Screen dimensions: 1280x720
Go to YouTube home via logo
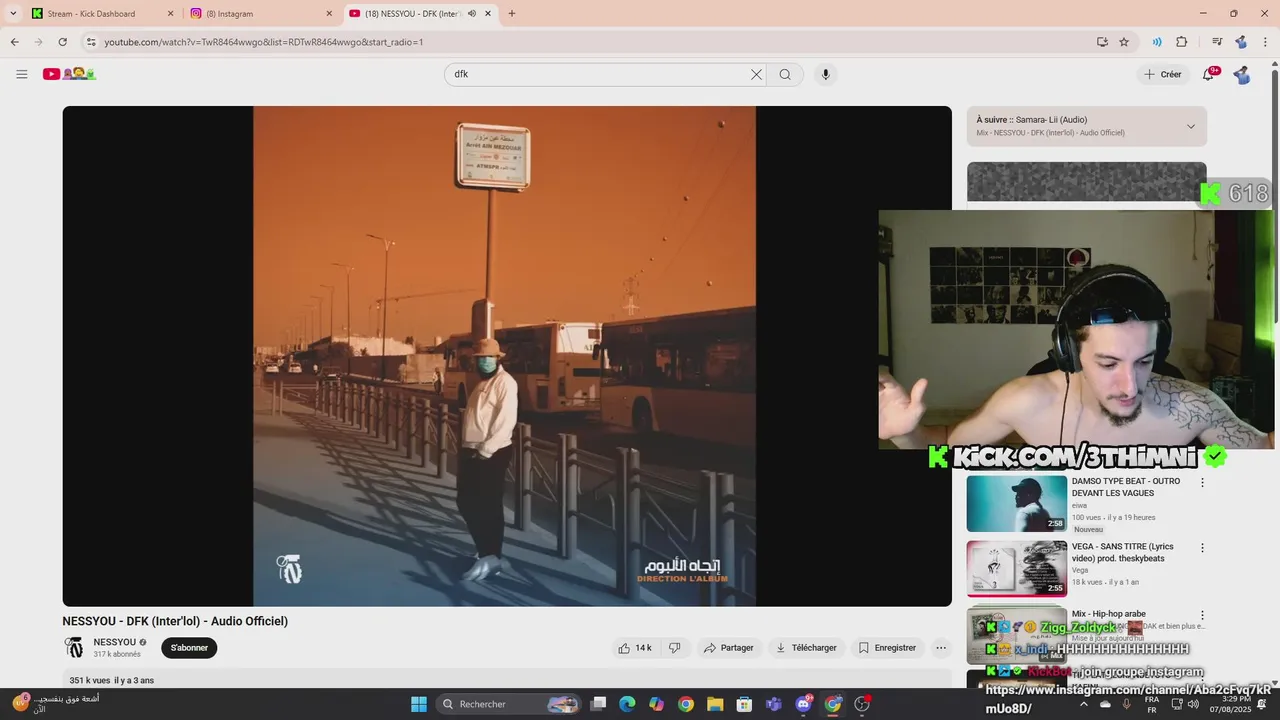pyautogui.click(x=69, y=74)
